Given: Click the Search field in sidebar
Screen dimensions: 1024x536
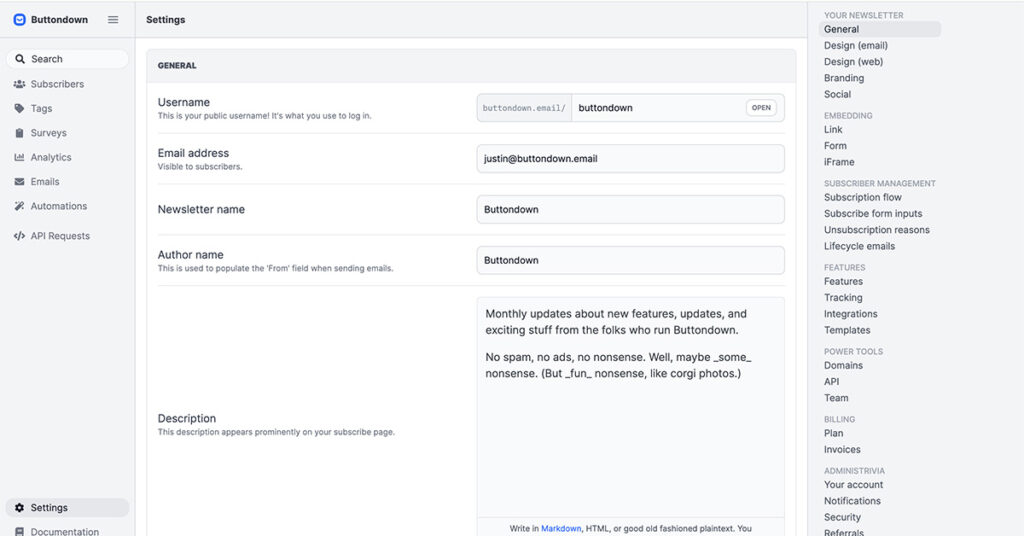Looking at the screenshot, I should click(x=68, y=59).
